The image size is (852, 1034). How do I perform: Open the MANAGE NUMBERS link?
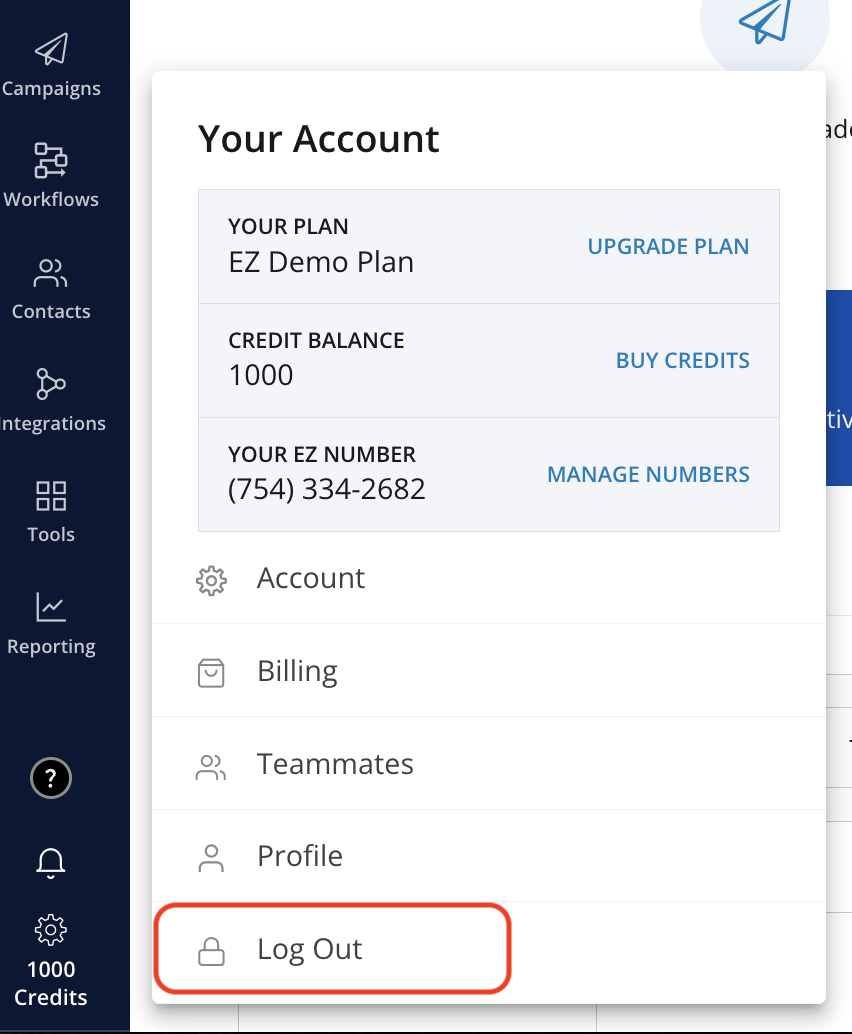648,475
